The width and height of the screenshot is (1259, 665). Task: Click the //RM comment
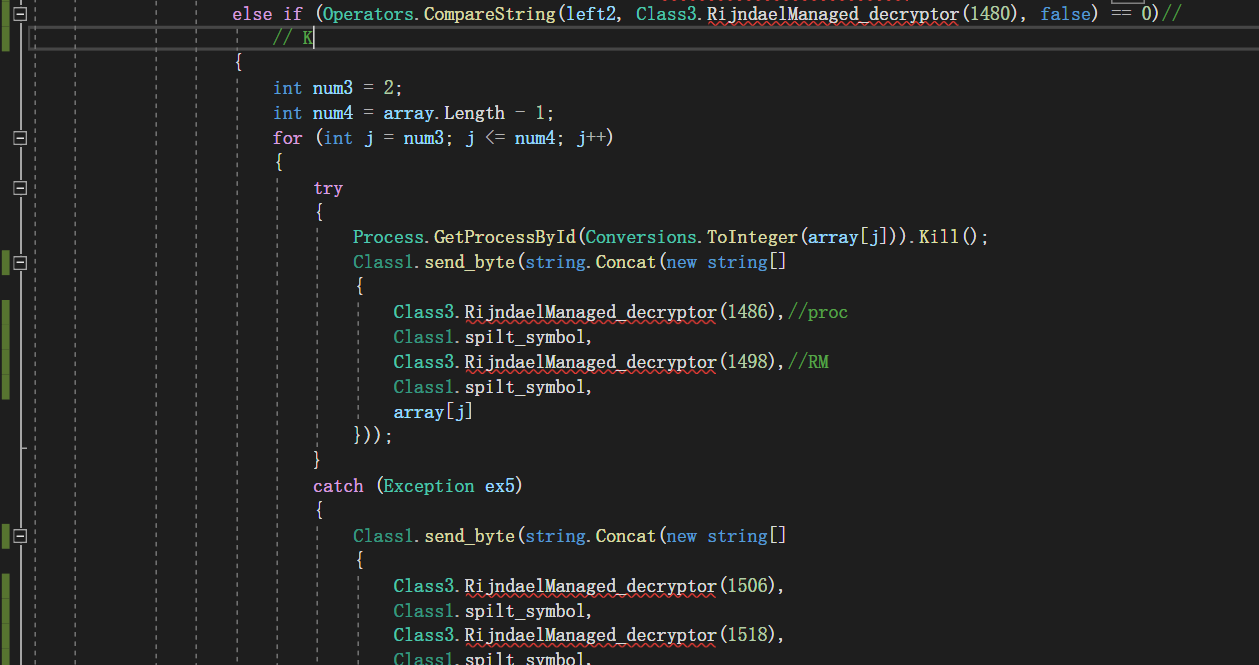(x=808, y=362)
